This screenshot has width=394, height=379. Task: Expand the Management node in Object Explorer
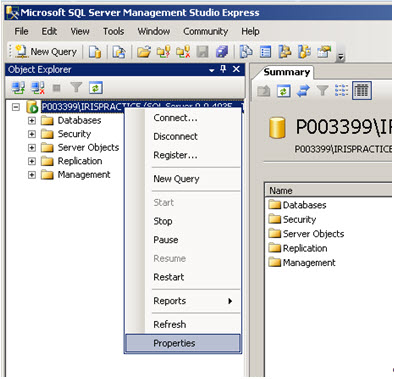tap(32, 175)
